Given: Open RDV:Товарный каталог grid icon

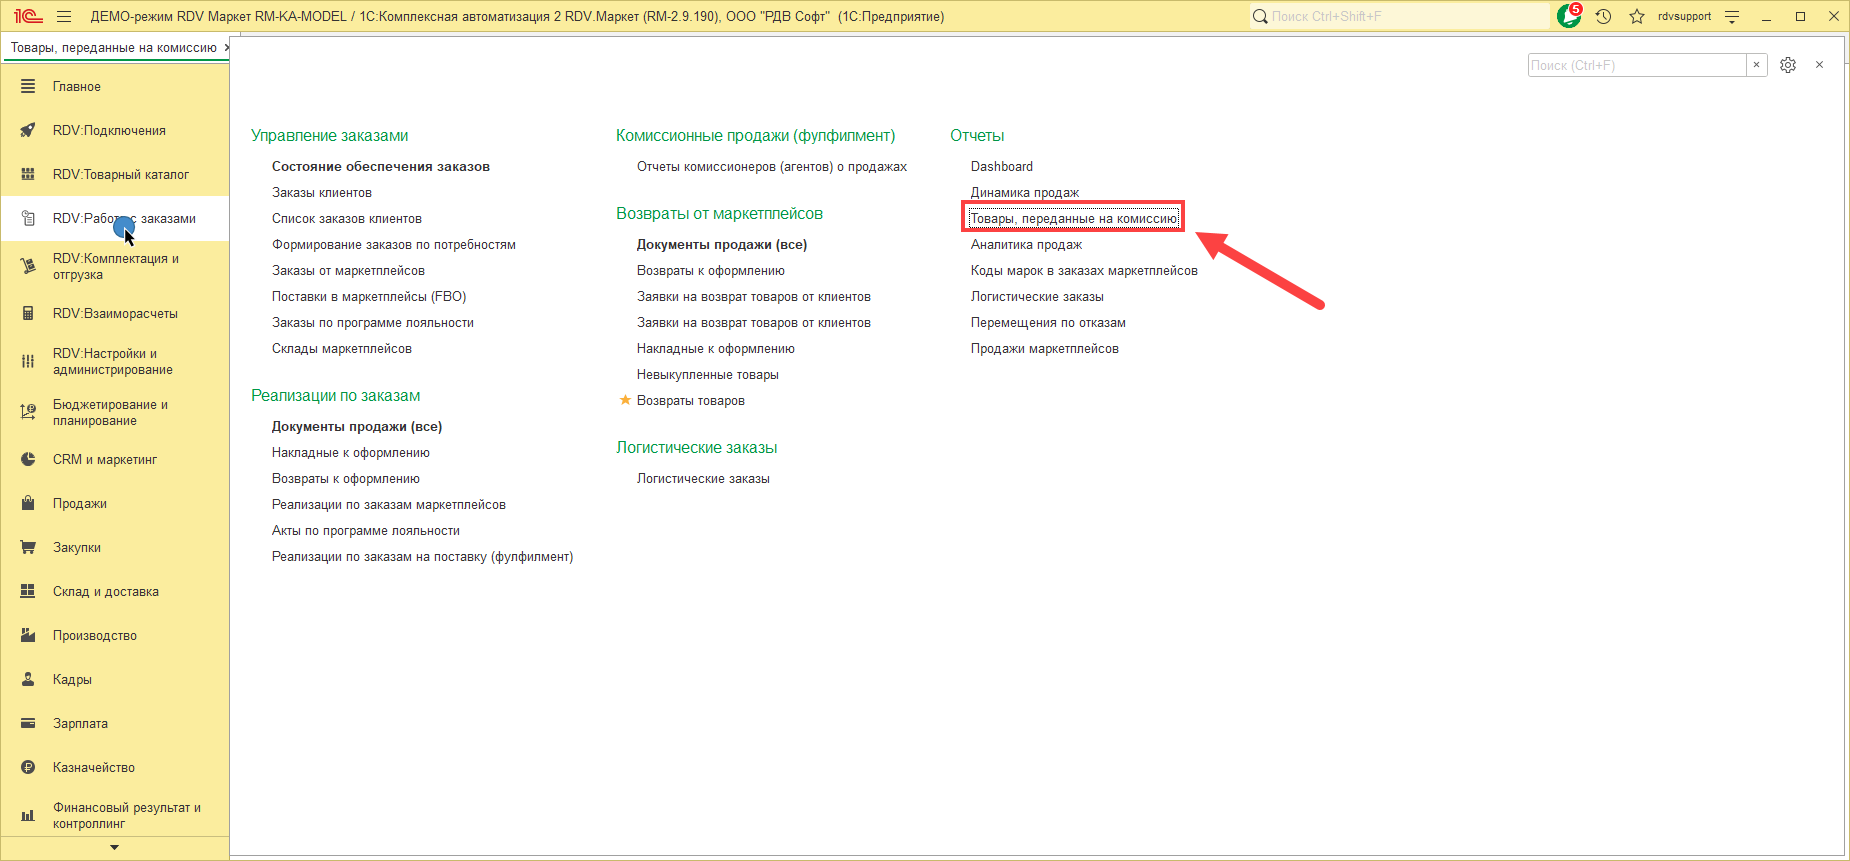Looking at the screenshot, I should point(28,175).
